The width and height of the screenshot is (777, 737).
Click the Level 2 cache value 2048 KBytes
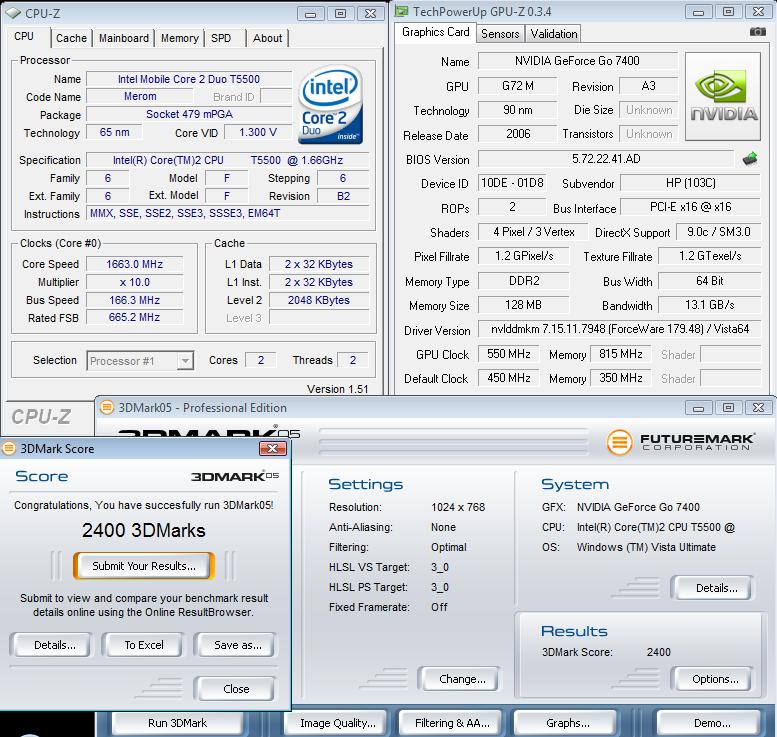[319, 300]
